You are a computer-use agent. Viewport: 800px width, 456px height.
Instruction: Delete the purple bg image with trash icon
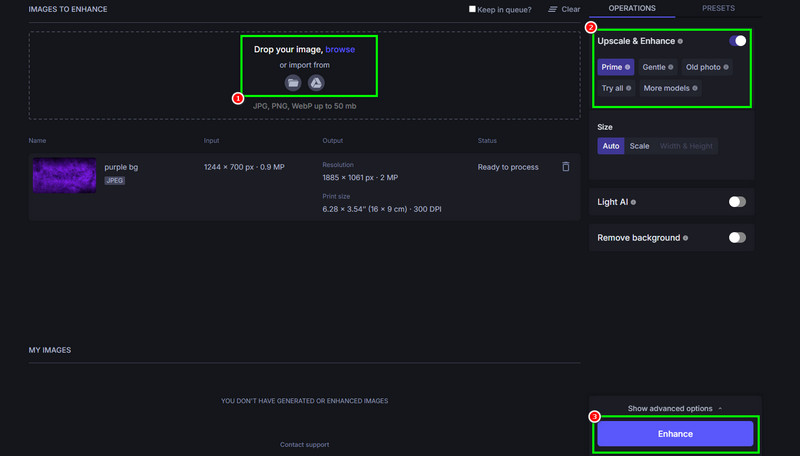coord(566,167)
